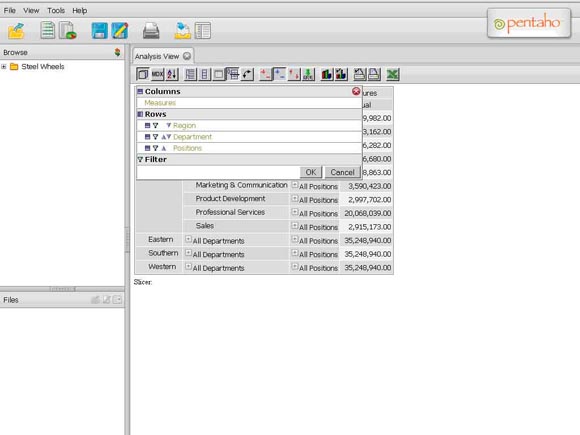Screen dimensions: 580x435
Task: Switch to the Analysis View tab
Action: click(x=157, y=56)
